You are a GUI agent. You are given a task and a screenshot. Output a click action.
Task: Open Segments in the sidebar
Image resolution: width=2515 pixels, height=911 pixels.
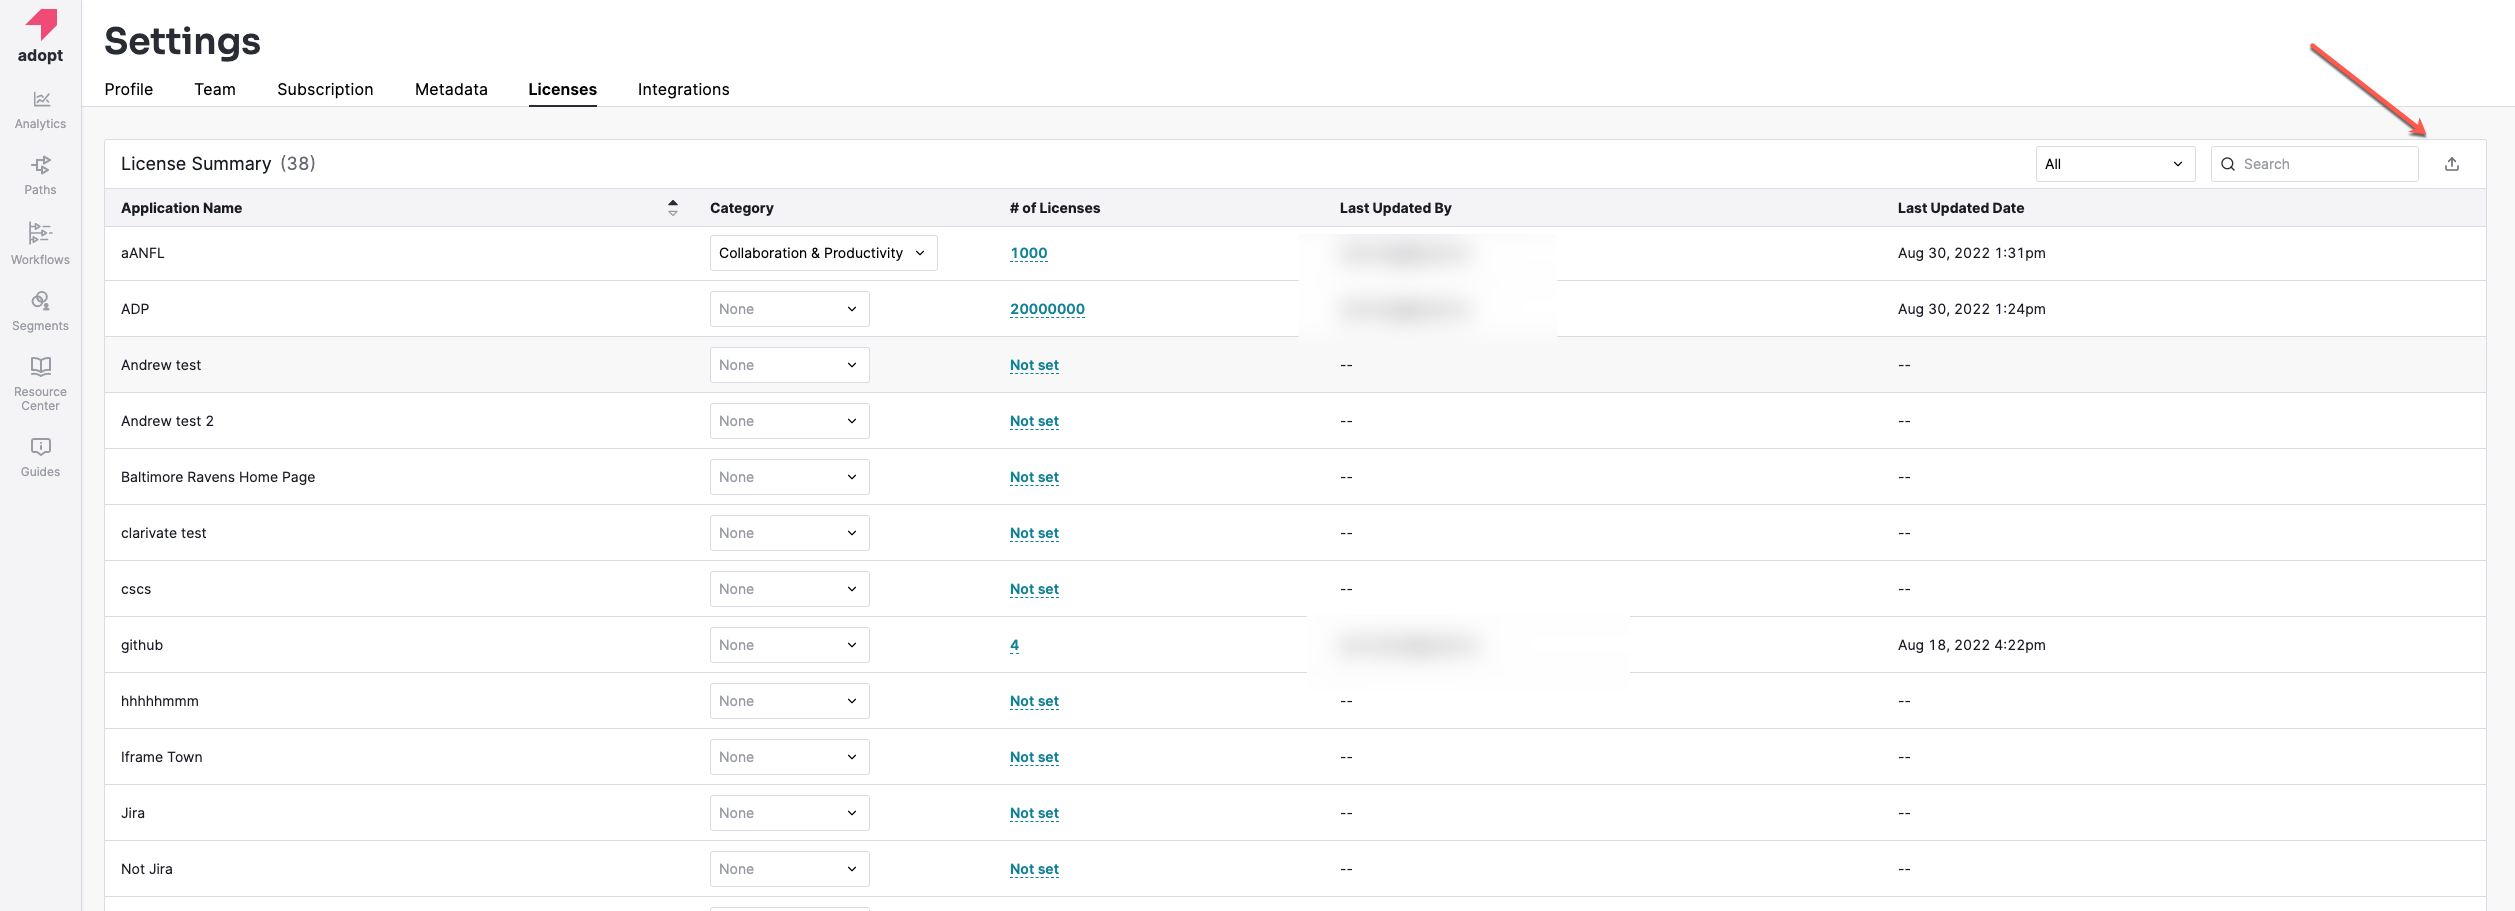click(41, 312)
